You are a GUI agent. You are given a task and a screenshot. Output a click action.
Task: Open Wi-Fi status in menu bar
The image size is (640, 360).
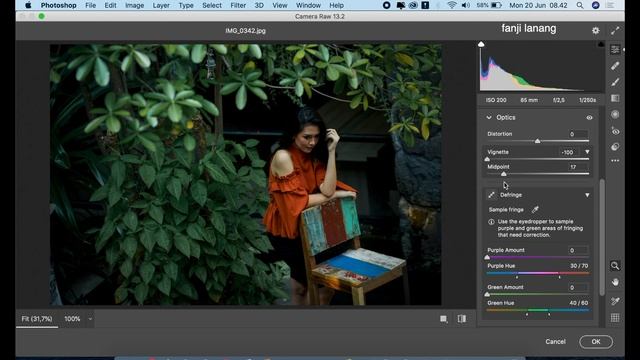451,5
